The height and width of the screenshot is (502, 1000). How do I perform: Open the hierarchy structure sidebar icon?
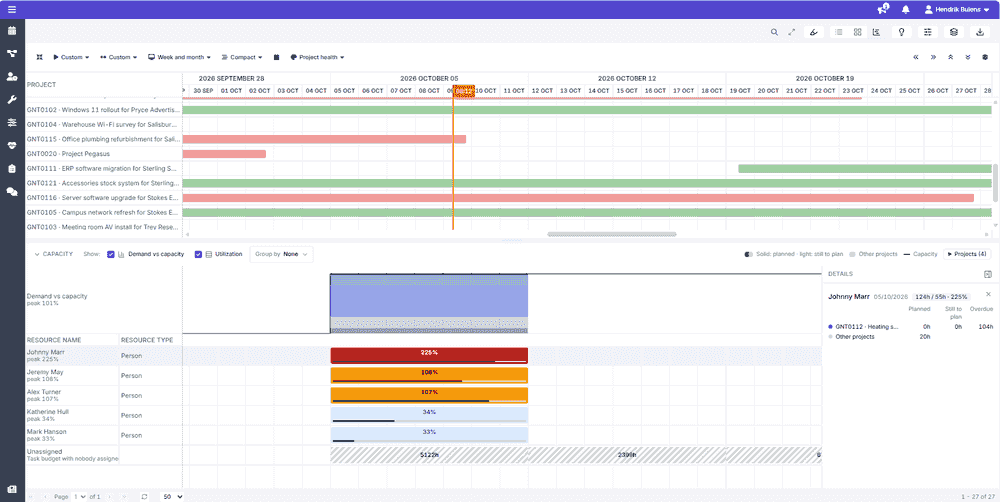pyautogui.click(x=12, y=54)
